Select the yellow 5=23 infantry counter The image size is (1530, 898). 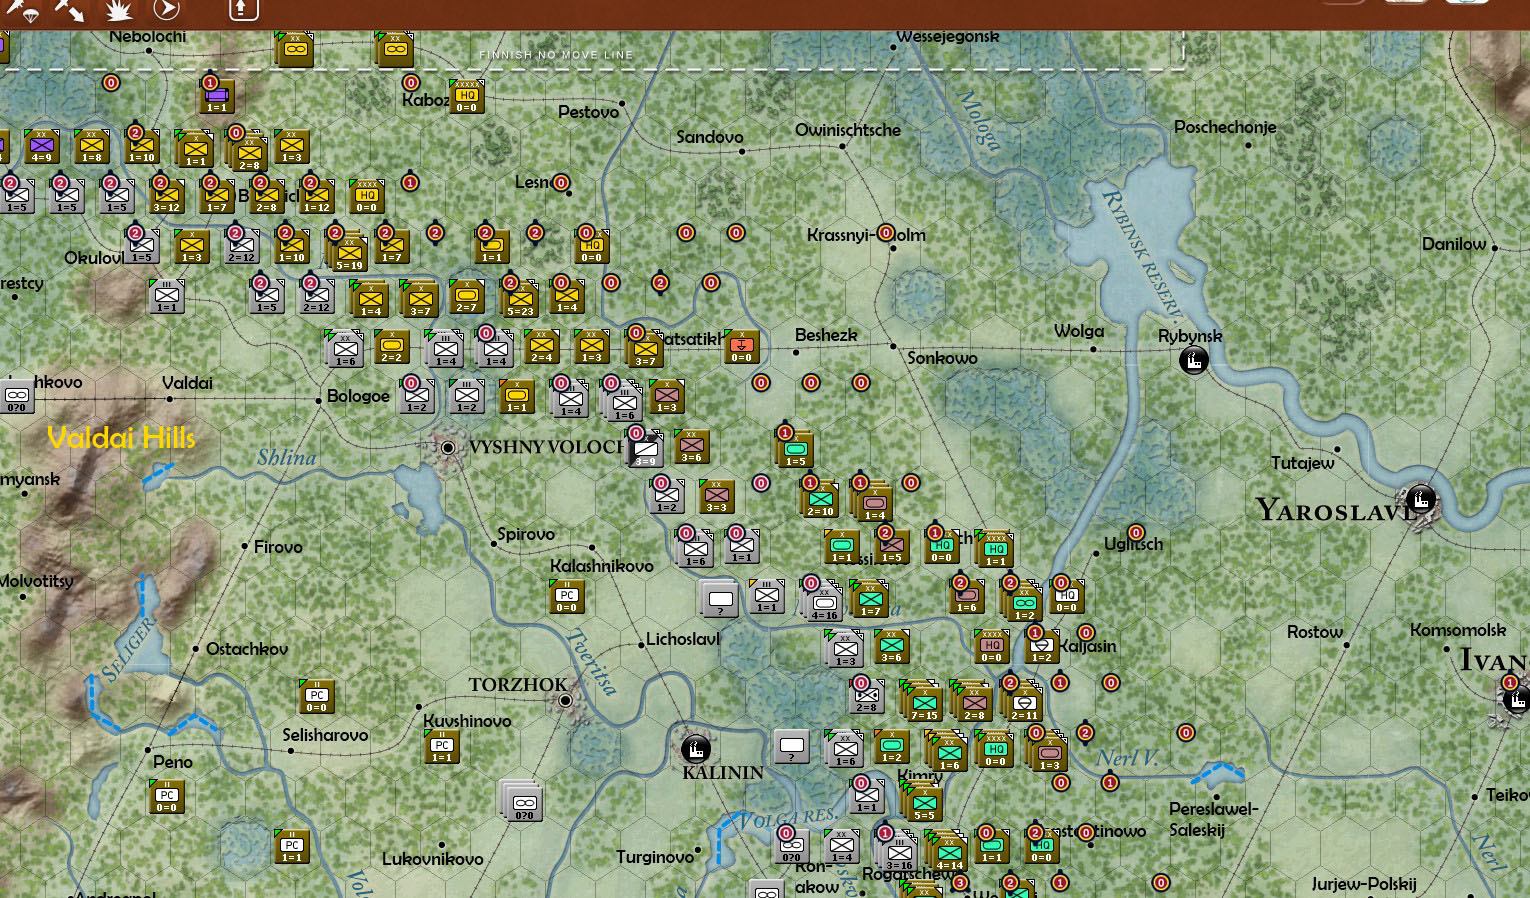click(520, 299)
